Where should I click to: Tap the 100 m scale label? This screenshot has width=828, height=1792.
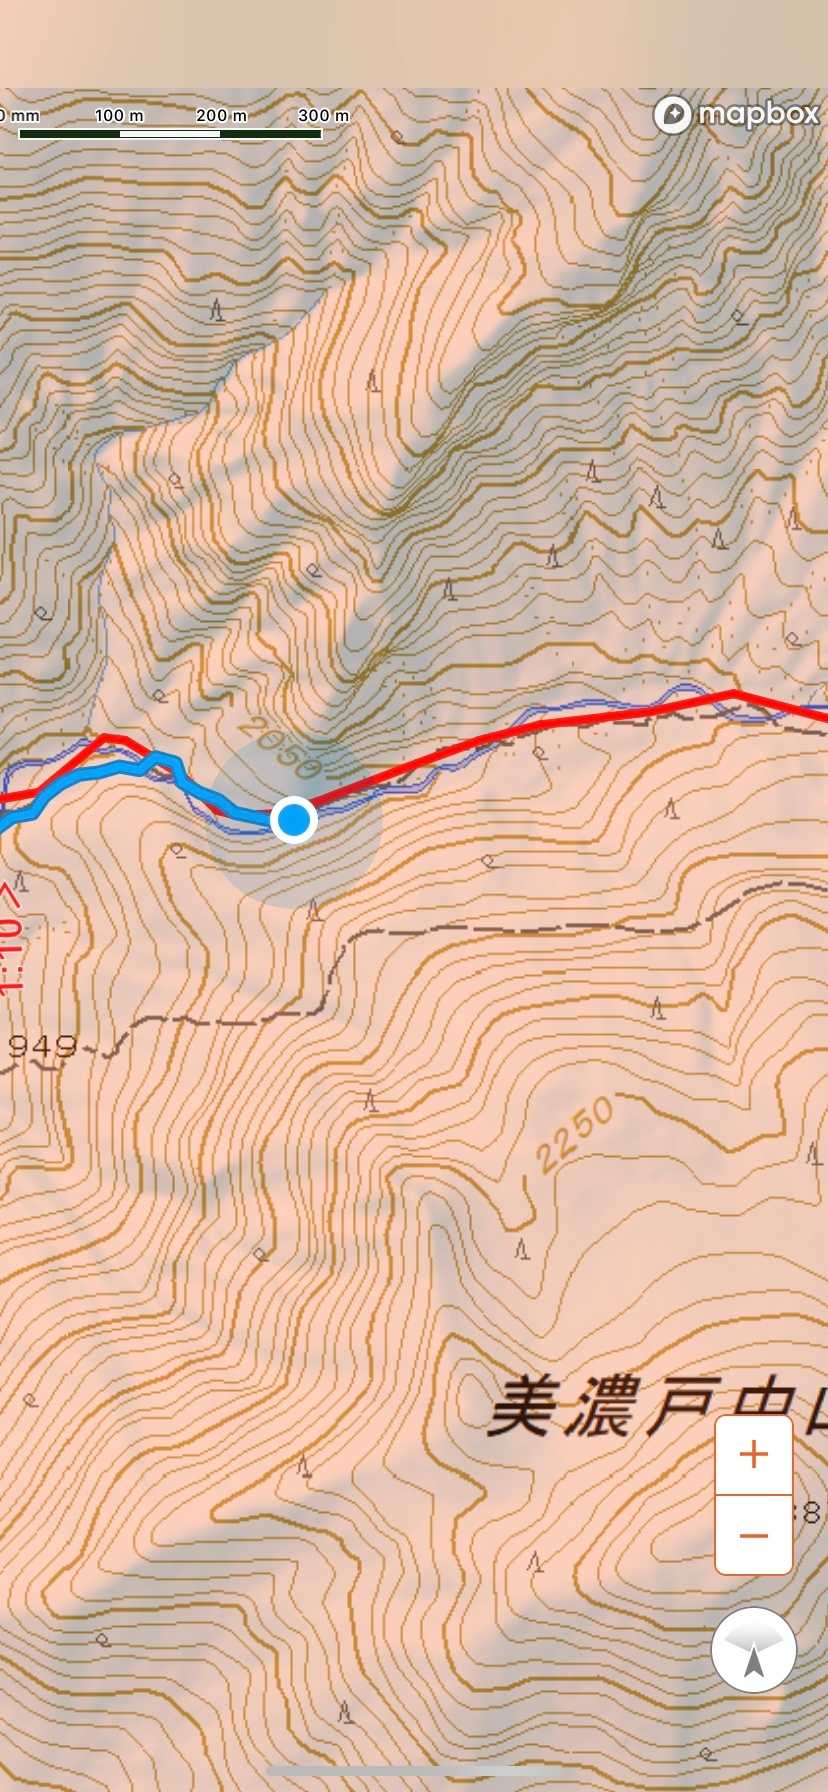(x=119, y=115)
